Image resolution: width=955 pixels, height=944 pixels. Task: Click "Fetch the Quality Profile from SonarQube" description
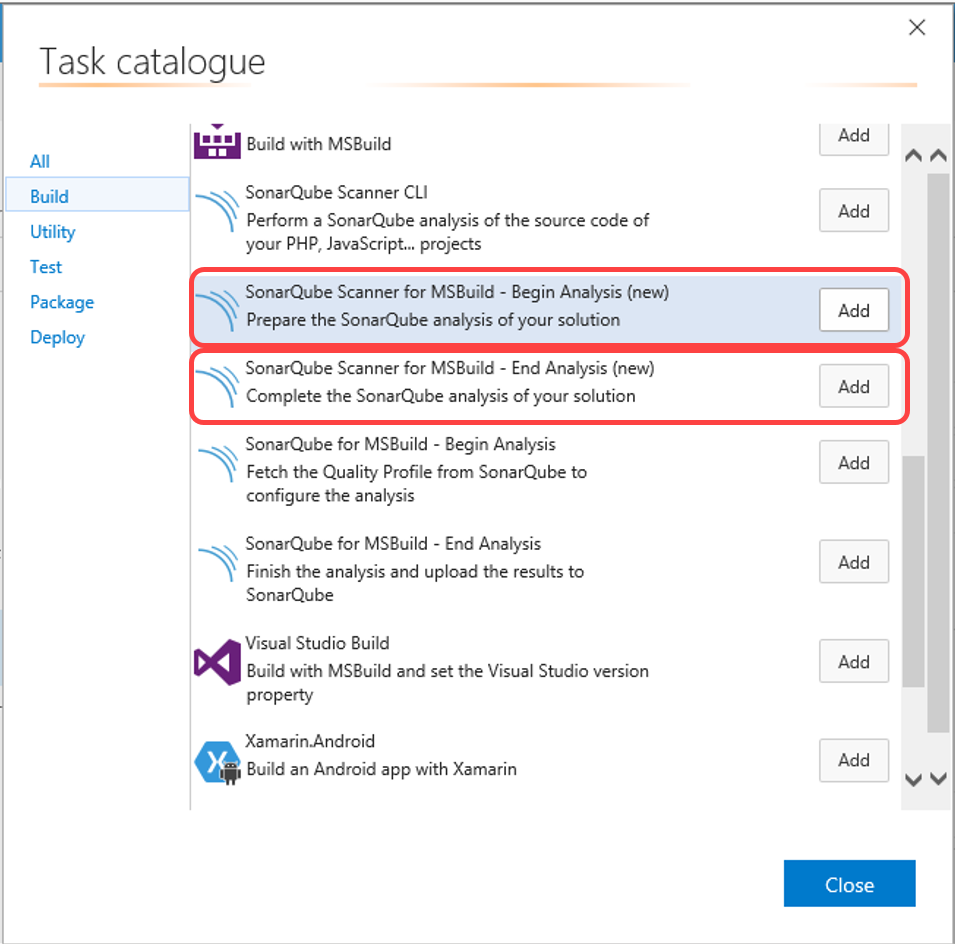point(417,484)
